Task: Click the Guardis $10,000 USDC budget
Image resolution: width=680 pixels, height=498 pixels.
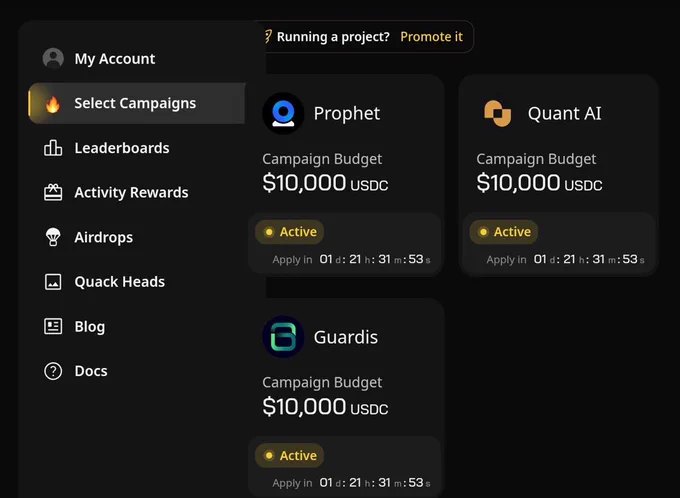Action: (325, 406)
